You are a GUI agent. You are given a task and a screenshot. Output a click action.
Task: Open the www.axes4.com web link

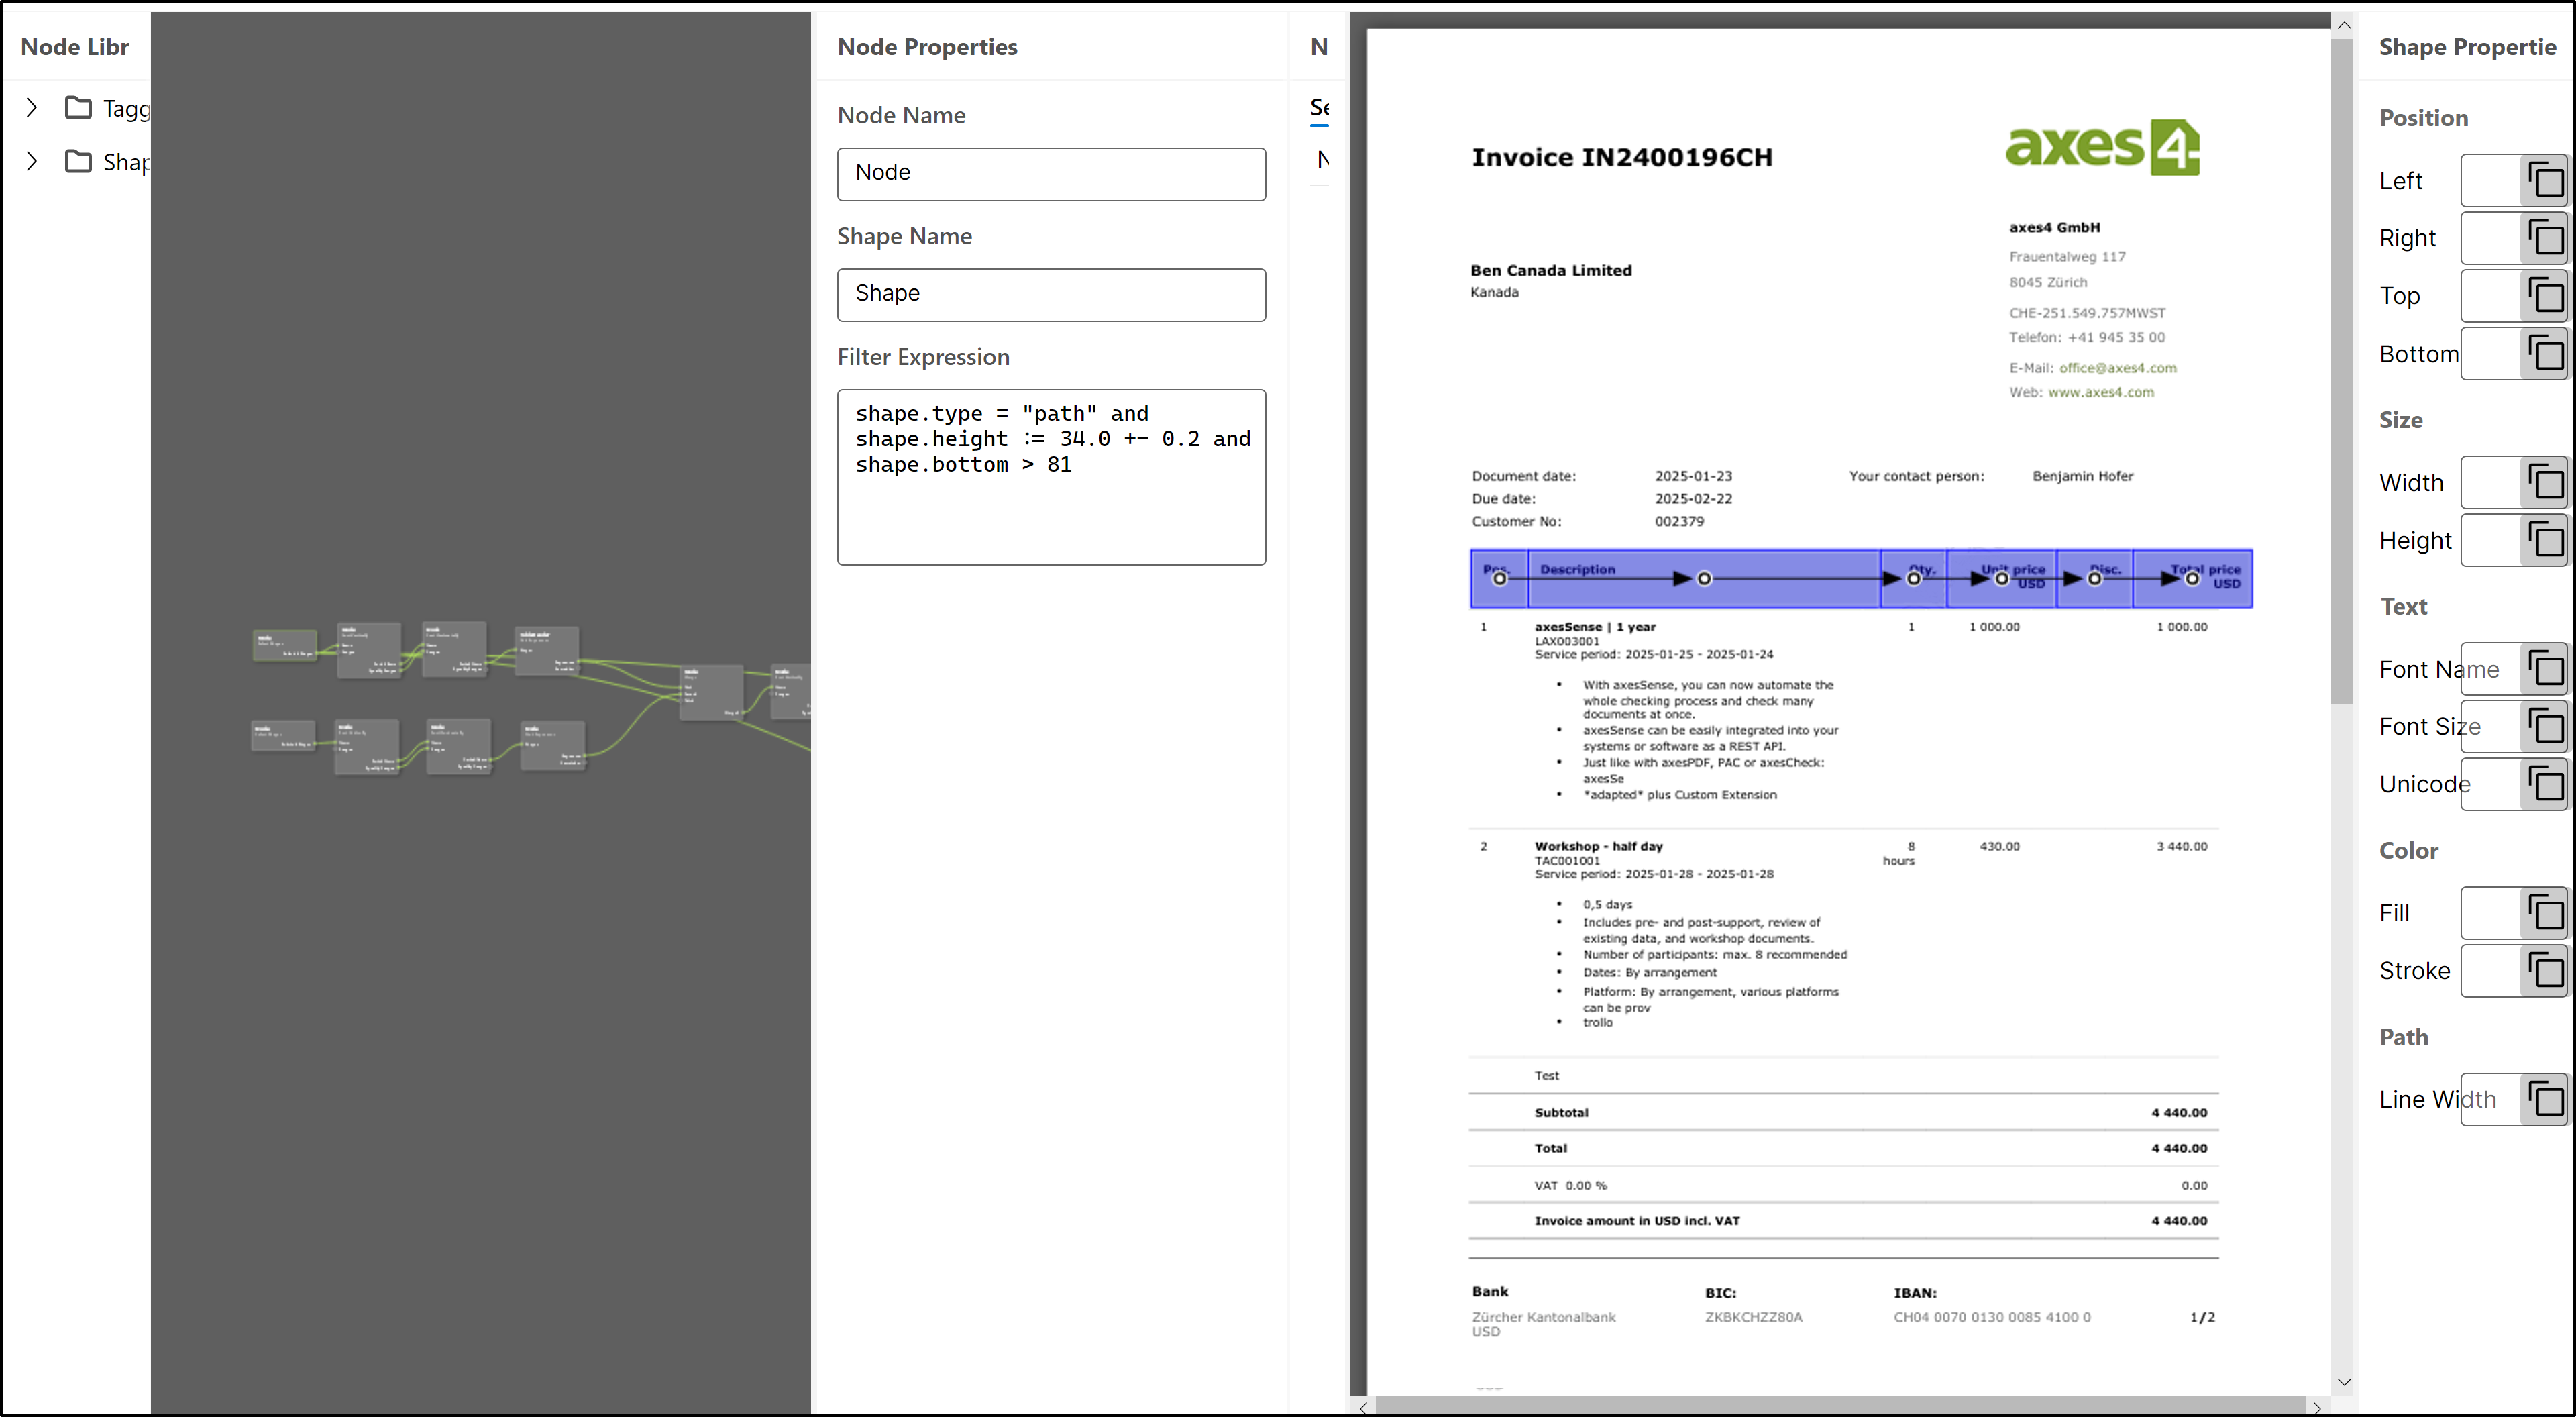tap(2101, 392)
